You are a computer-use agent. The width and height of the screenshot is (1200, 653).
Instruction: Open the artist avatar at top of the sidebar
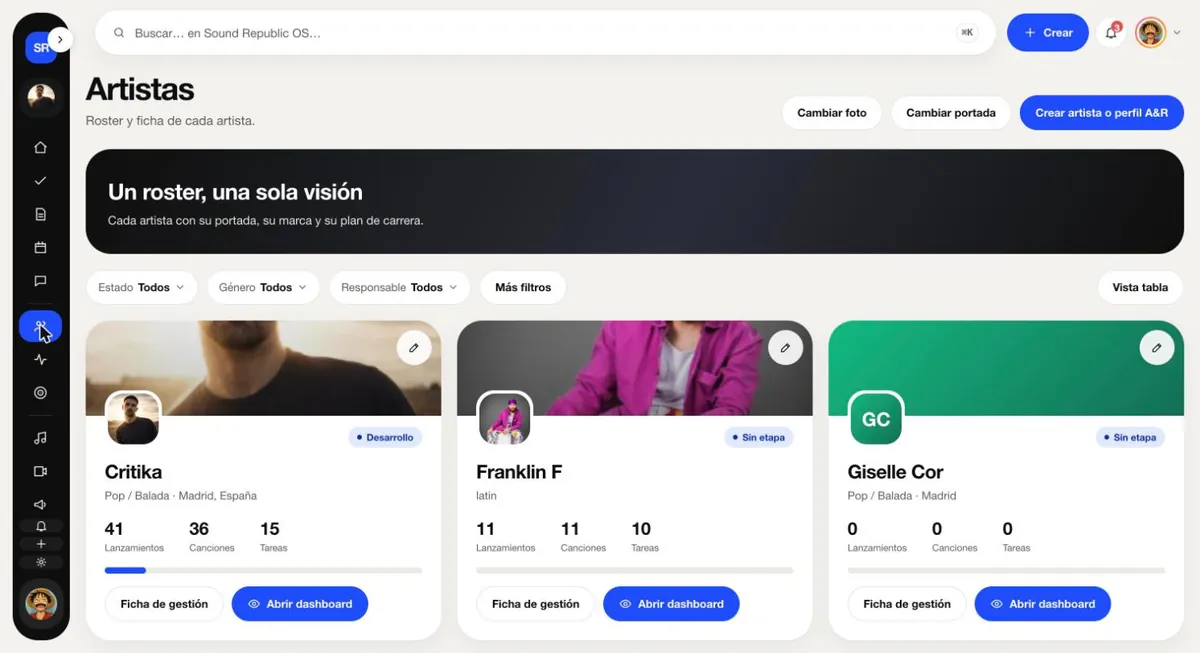pos(41,97)
